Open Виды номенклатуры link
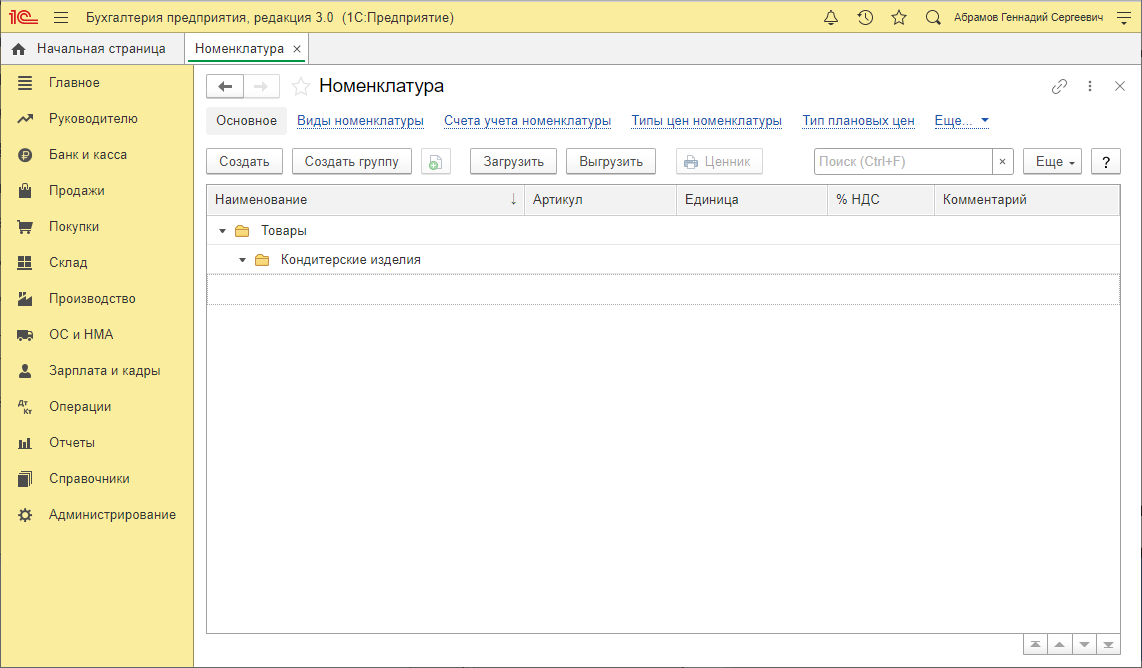Viewport: 1142px width, 668px height. click(360, 121)
